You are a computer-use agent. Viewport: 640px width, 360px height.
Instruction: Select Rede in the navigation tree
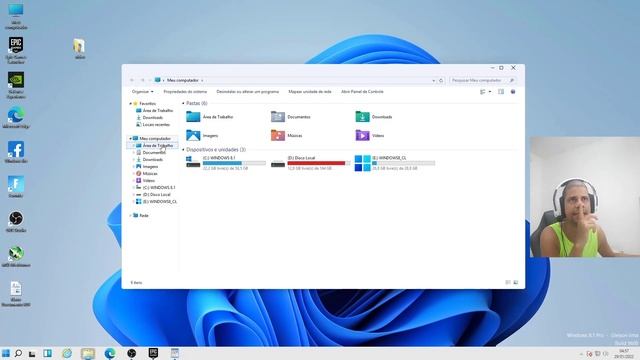coord(140,215)
